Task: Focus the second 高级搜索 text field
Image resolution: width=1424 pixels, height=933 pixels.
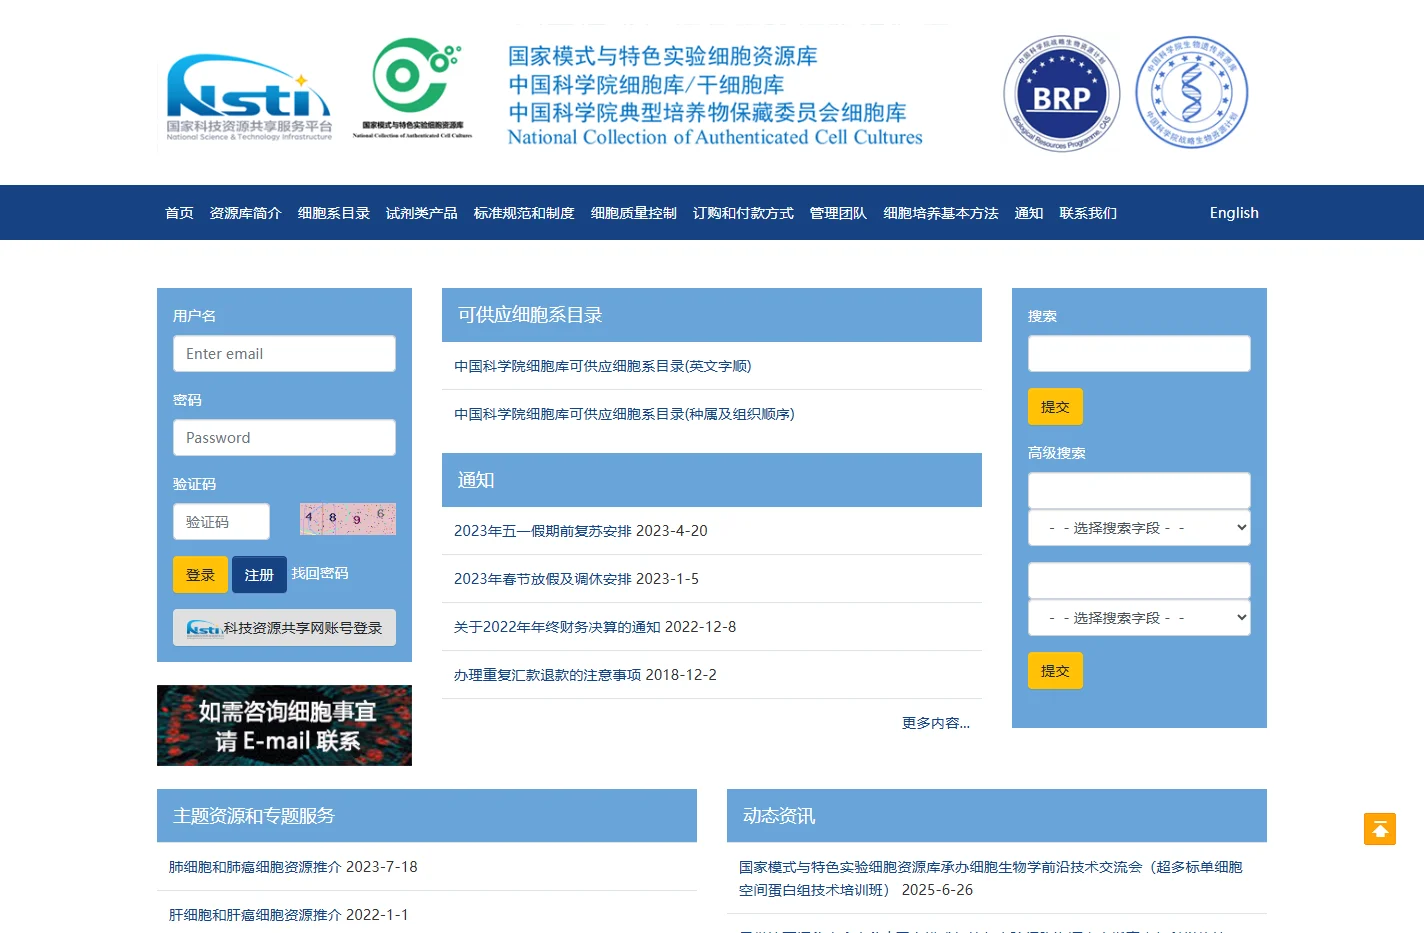Action: [x=1139, y=580]
